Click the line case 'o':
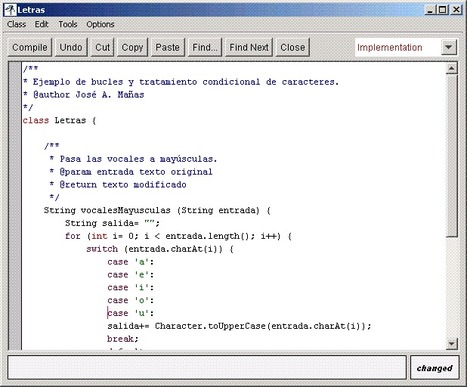 point(131,300)
